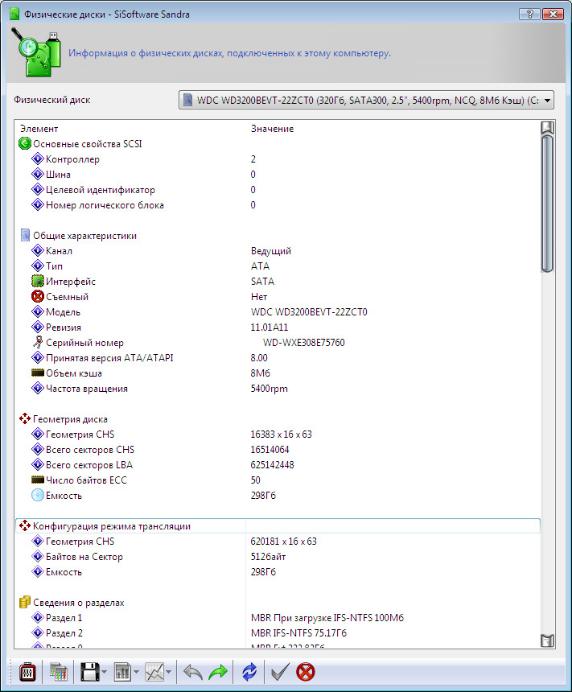Select the Всего секторов LBA row
This screenshot has width=572, height=692.
point(278,465)
